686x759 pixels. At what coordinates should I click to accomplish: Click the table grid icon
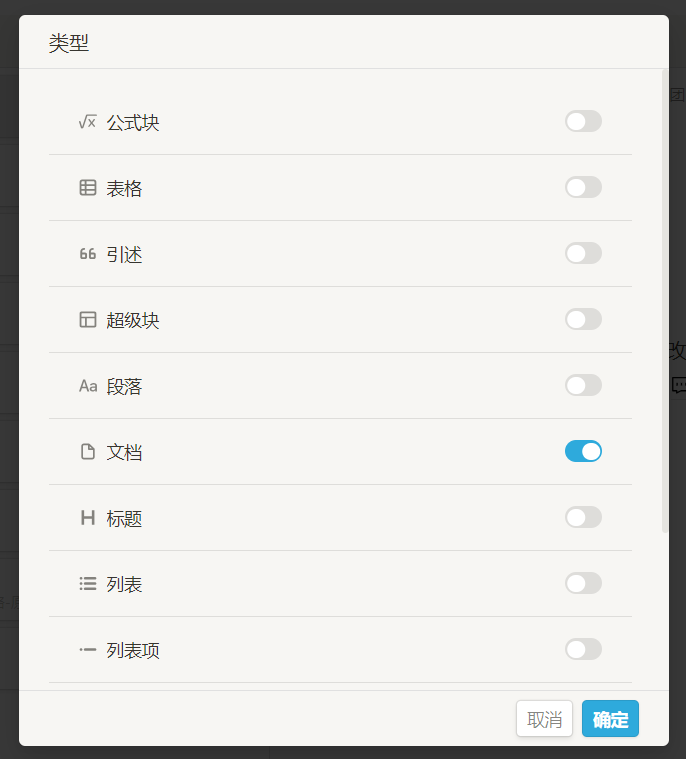tap(88, 188)
